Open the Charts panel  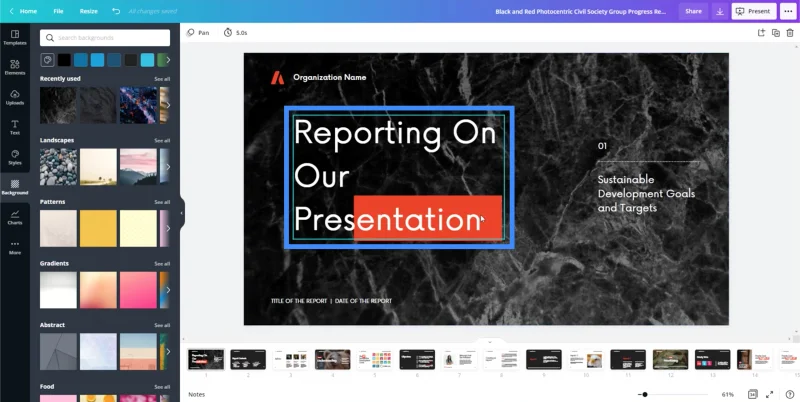[x=15, y=217]
